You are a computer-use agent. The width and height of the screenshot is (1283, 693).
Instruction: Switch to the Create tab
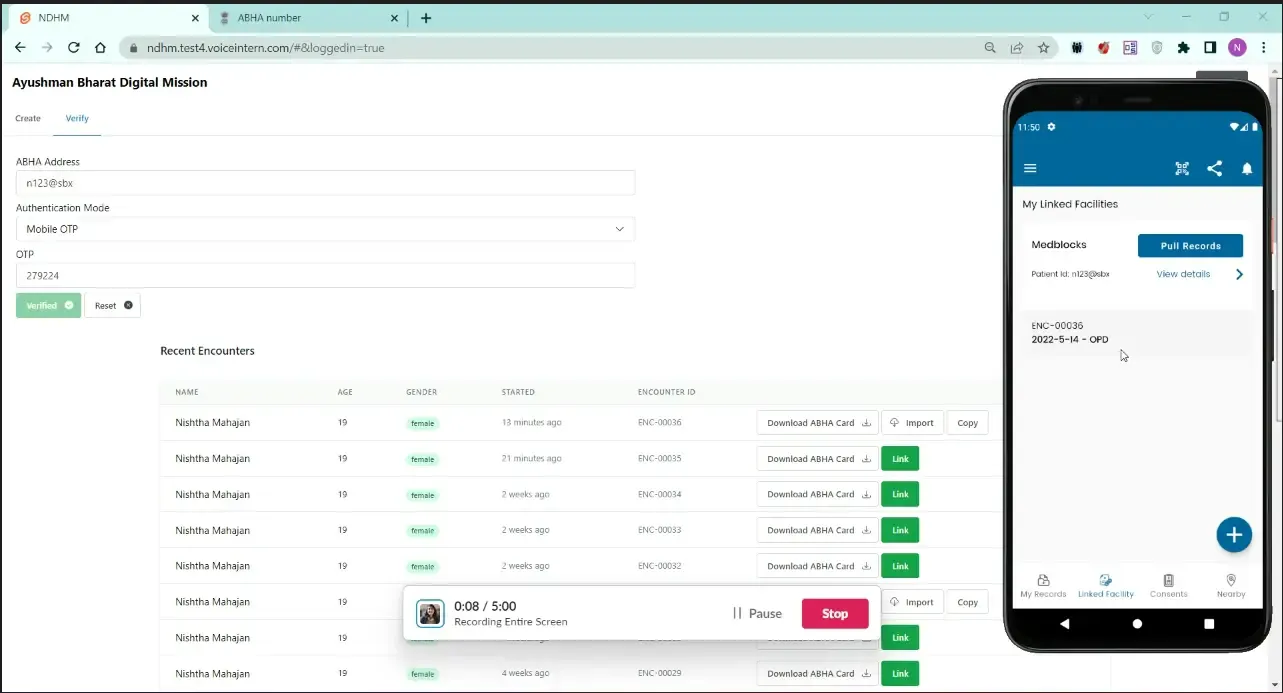pos(27,117)
